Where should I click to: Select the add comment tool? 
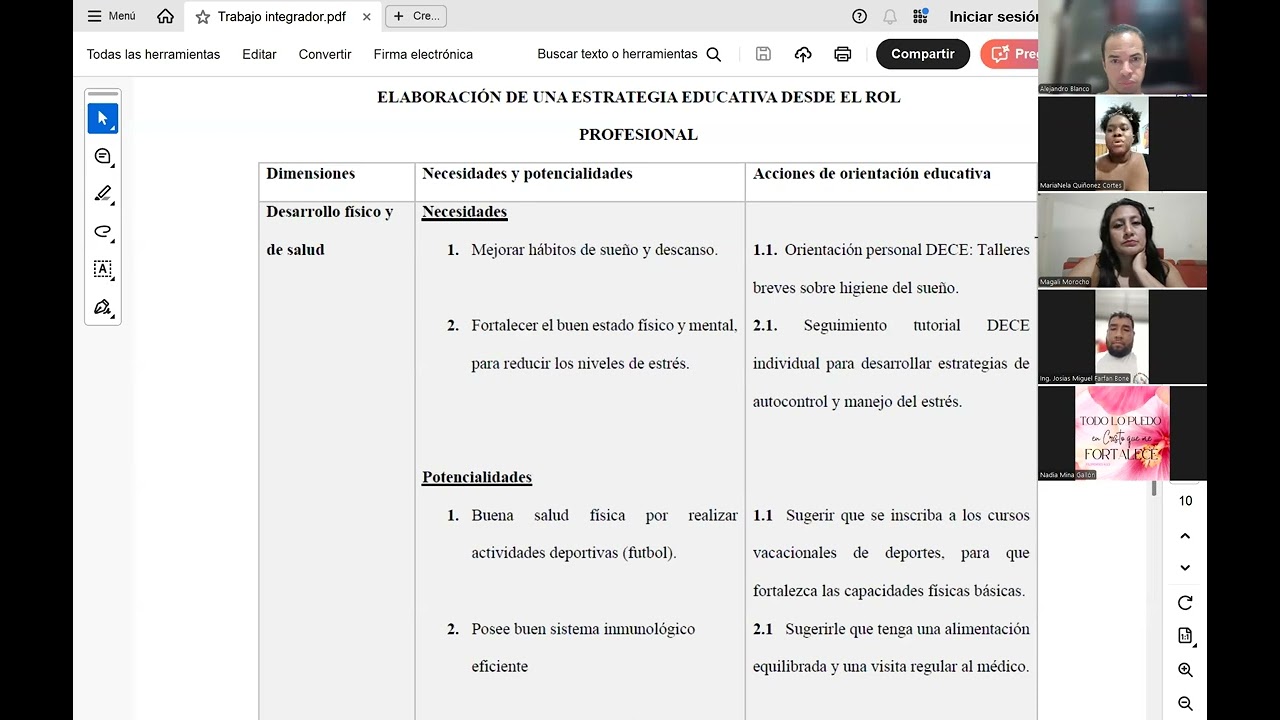click(102, 156)
